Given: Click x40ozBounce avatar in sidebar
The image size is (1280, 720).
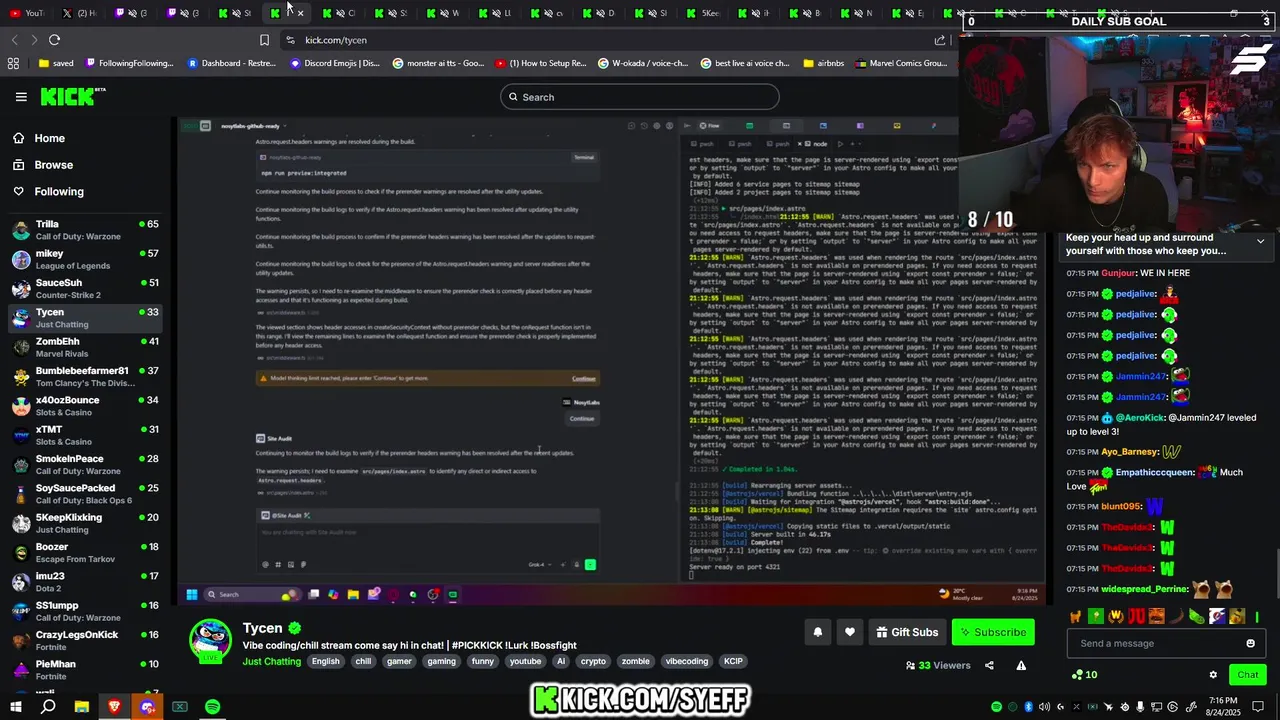Looking at the screenshot, I should click(x=21, y=406).
